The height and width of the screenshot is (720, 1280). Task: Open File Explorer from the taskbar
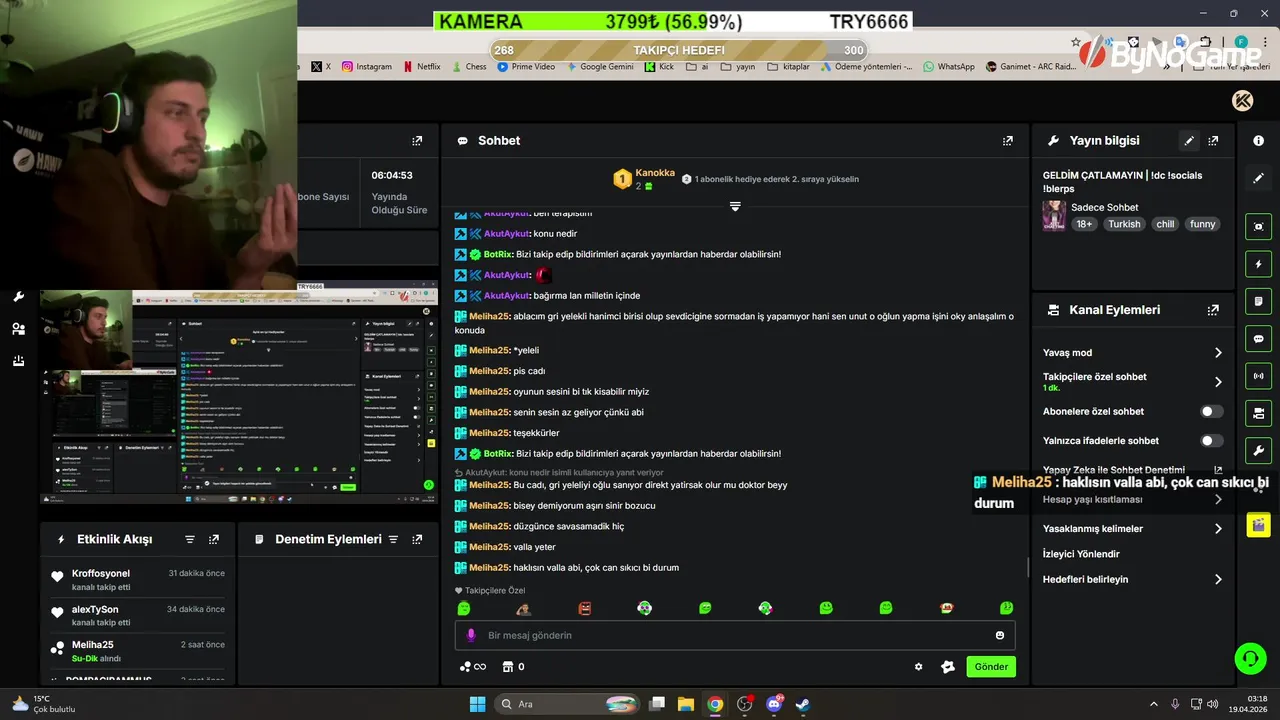(x=686, y=704)
